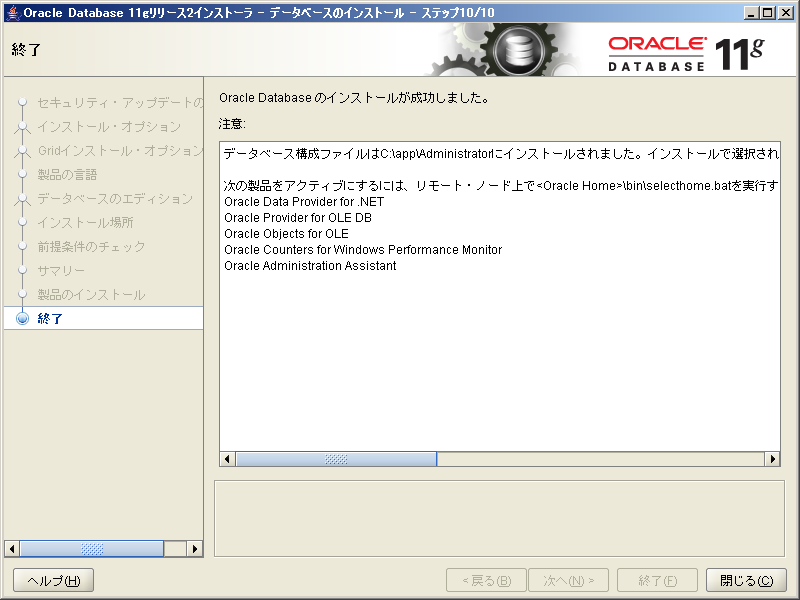Click the right arrow of sidebar scrollbar
This screenshot has height=600, width=800.
tap(195, 548)
